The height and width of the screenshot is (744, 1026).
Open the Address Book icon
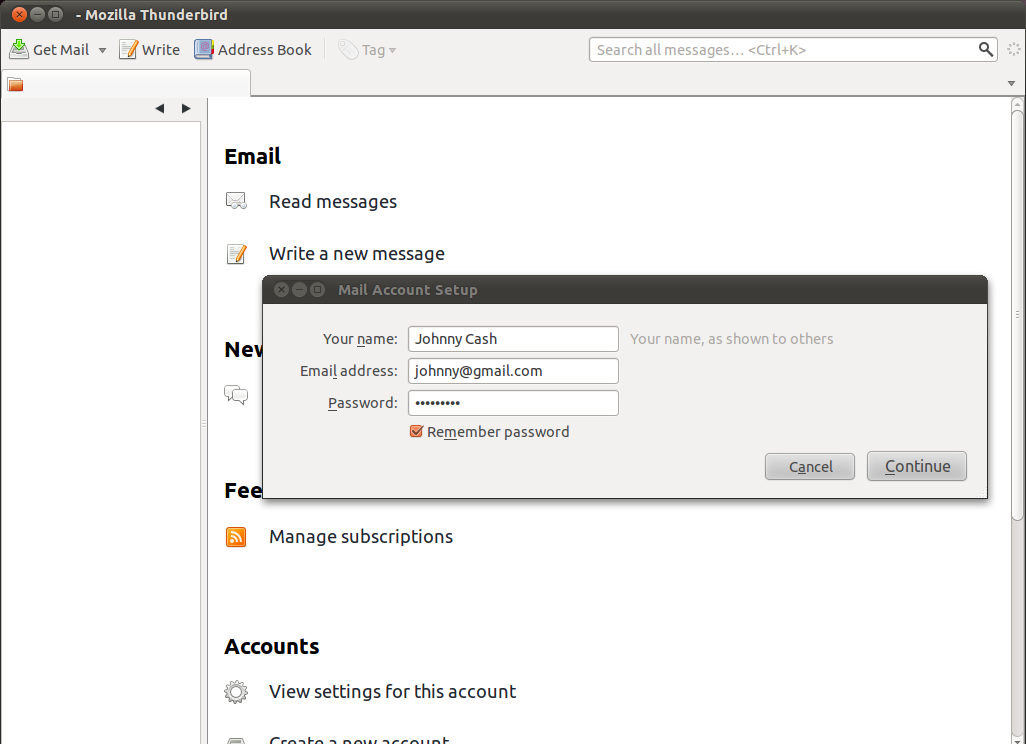pos(204,49)
